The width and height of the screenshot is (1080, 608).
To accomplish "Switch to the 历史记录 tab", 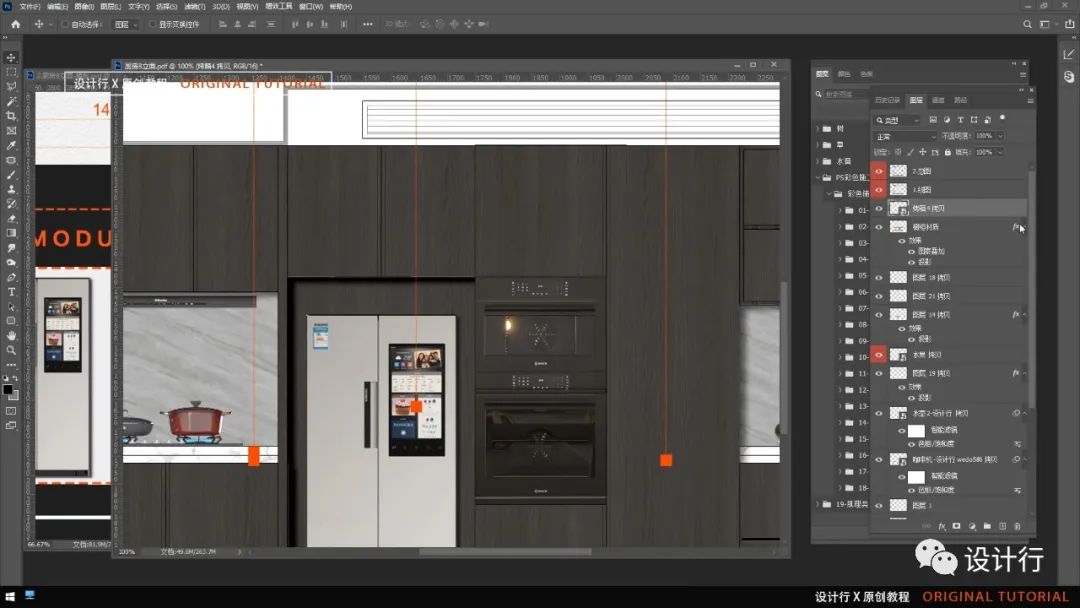I will 887,101.
